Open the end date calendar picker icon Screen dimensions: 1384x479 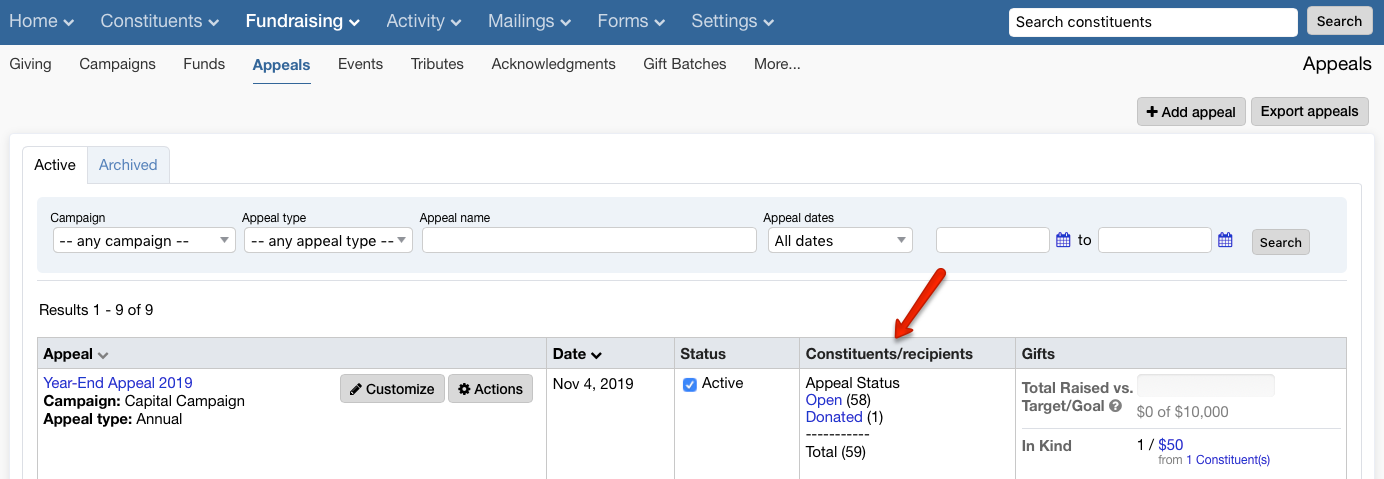tap(1225, 240)
